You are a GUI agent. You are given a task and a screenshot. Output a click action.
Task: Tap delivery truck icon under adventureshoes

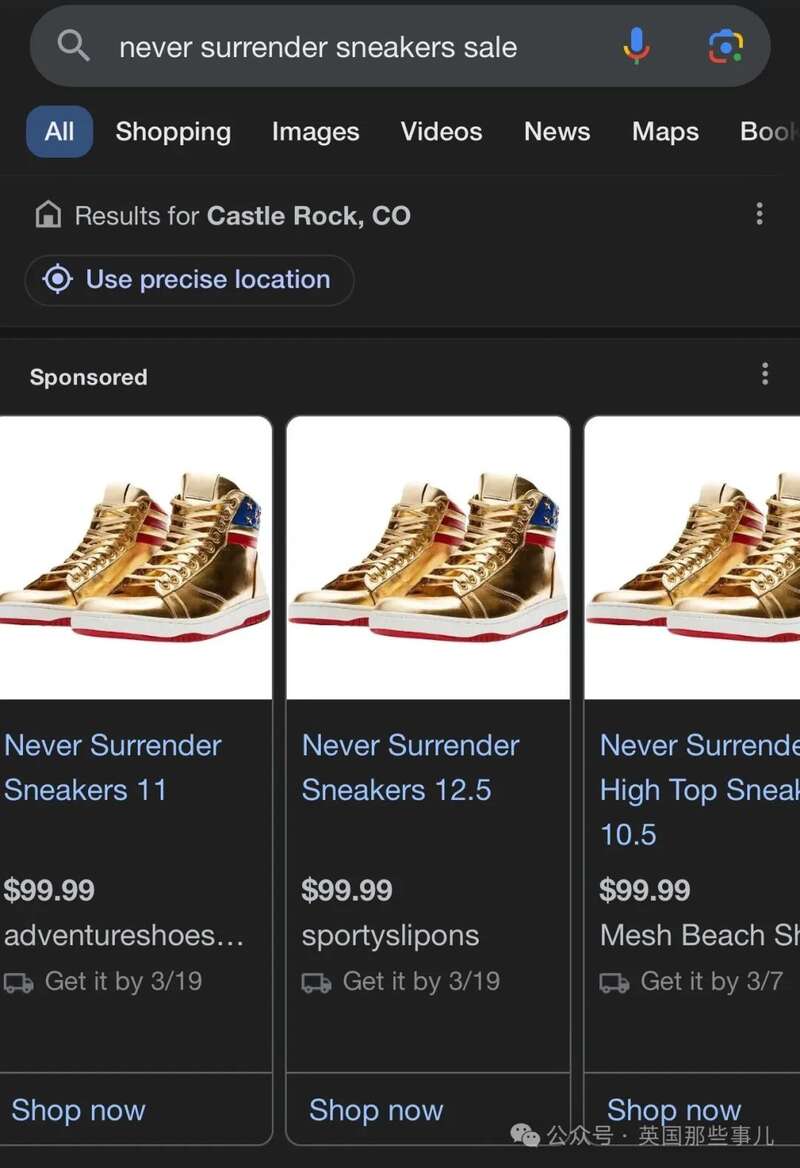coord(19,983)
